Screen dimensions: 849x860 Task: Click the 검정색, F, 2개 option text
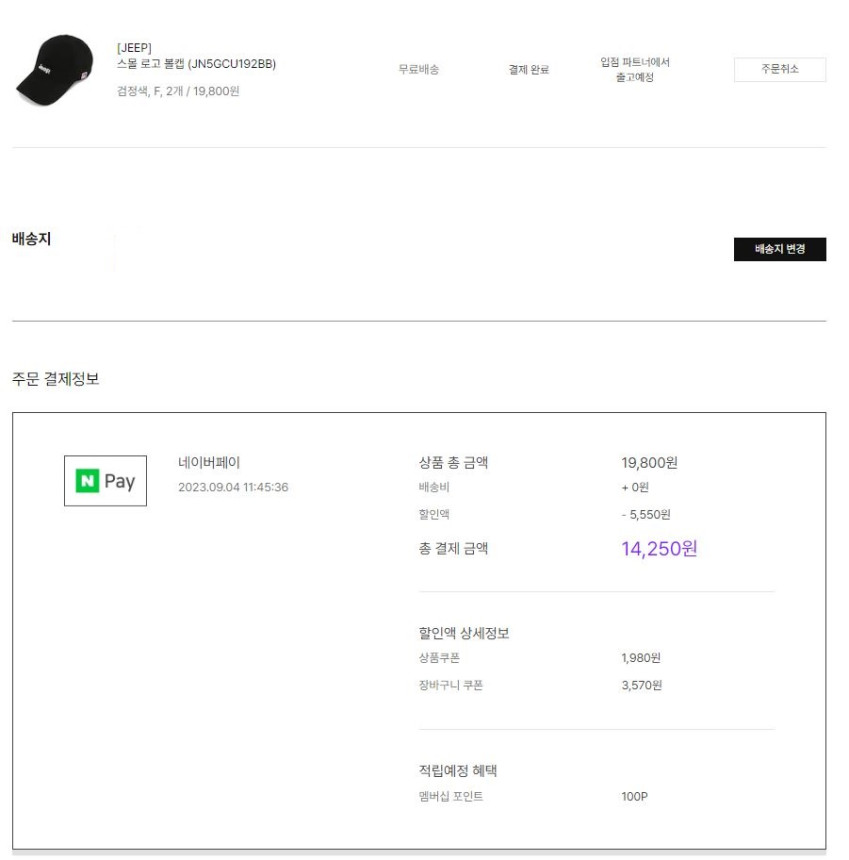[x=178, y=92]
